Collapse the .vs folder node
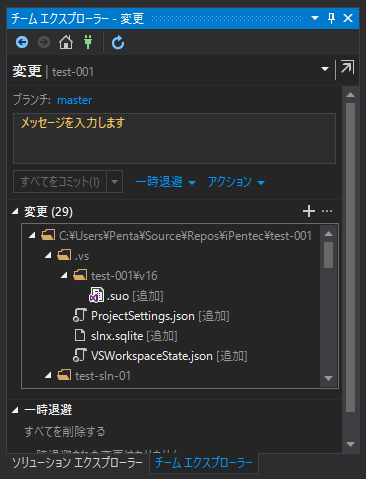Image resolution: width=366 pixels, height=479 pixels. coord(48,255)
